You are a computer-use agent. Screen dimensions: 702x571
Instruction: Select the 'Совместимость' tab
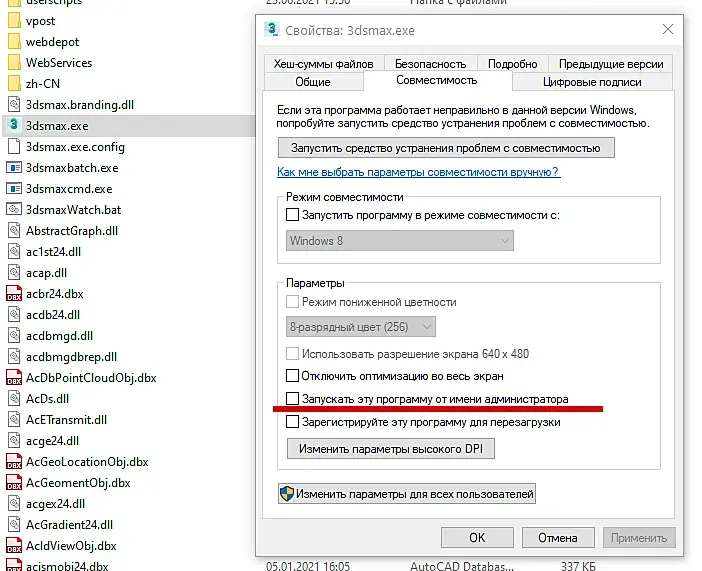(x=437, y=80)
